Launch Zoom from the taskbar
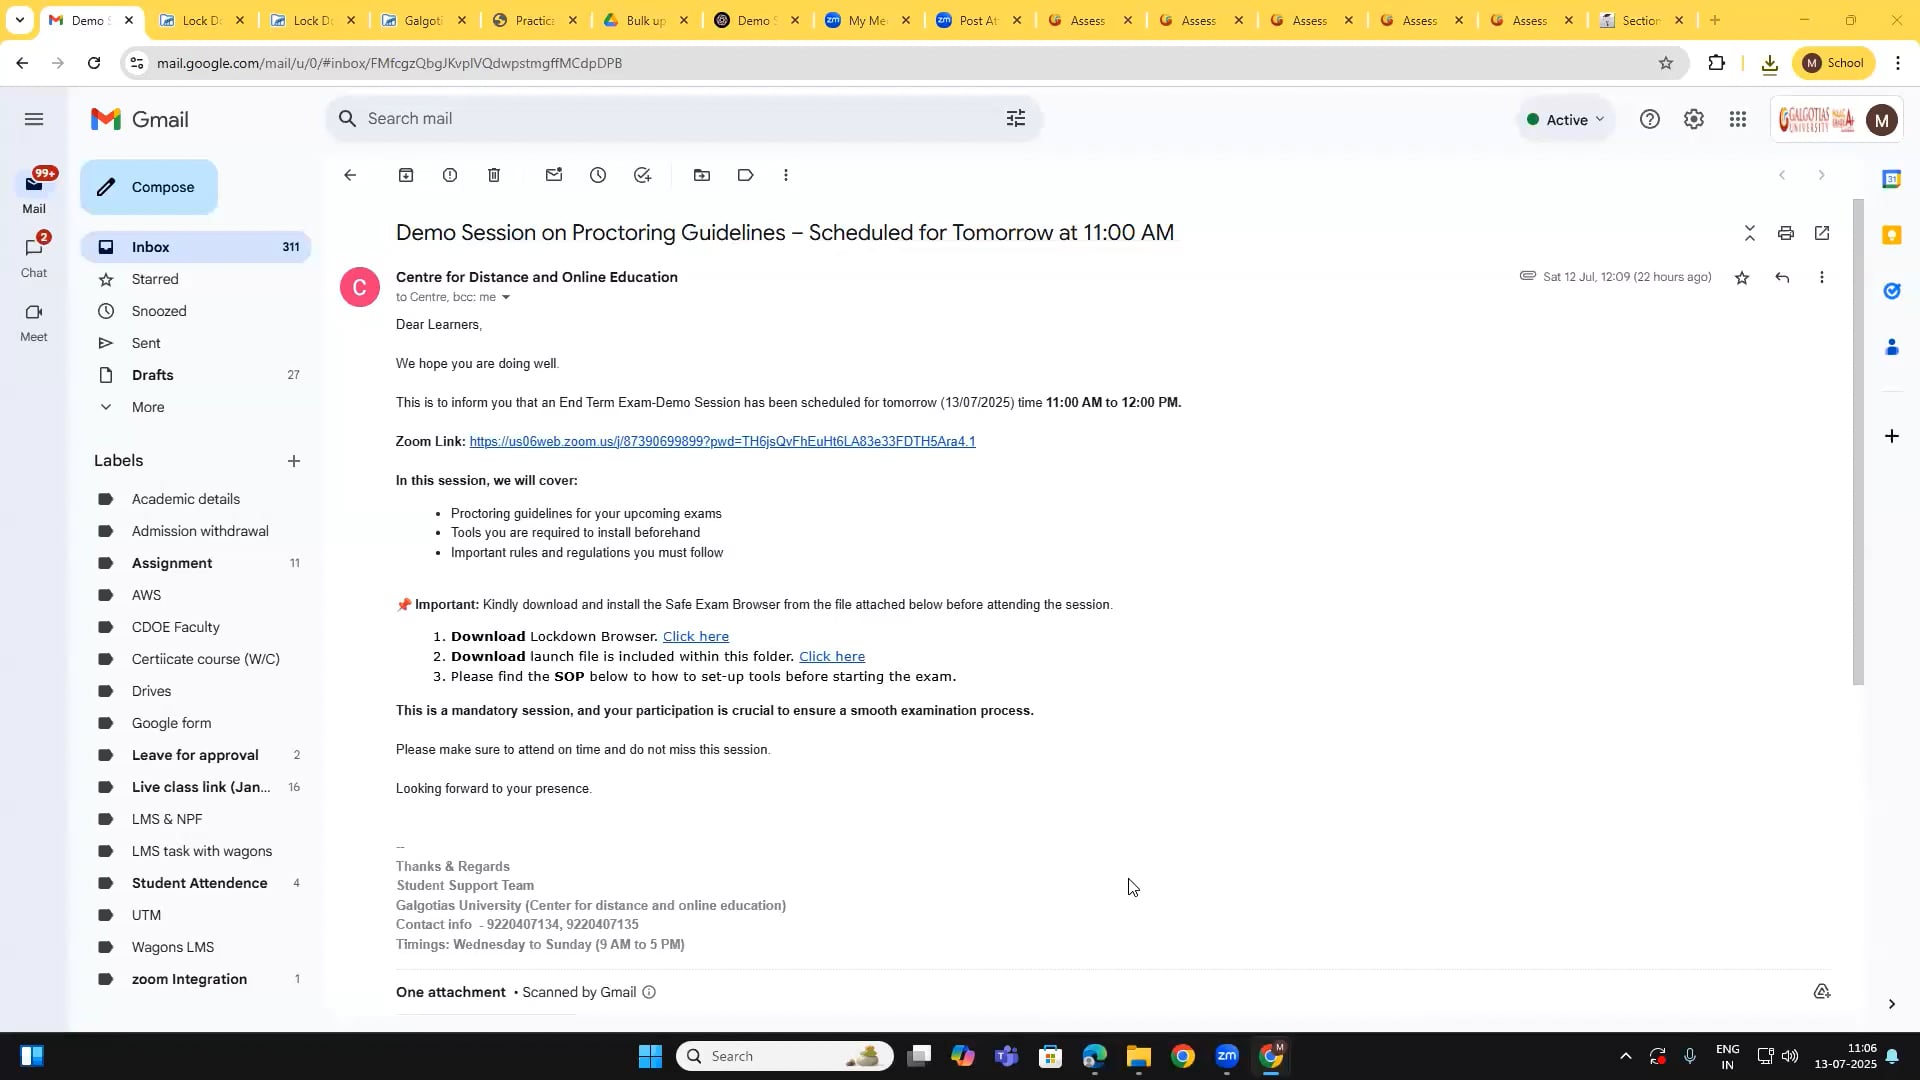The image size is (1920, 1080). [x=1227, y=1055]
